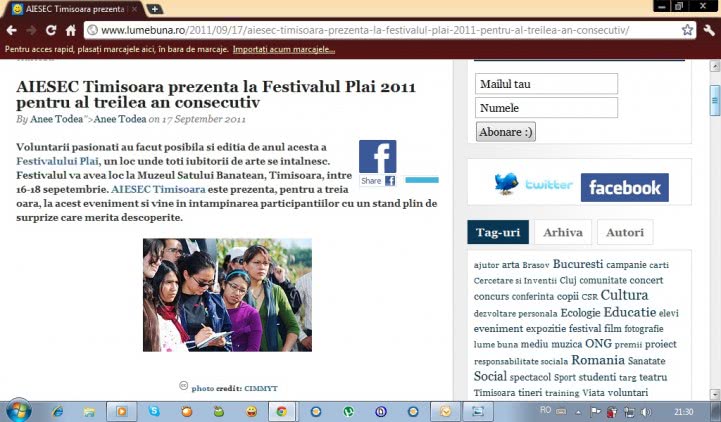Click the RO language indicator in tray
The width and height of the screenshot is (721, 422).
545,410
